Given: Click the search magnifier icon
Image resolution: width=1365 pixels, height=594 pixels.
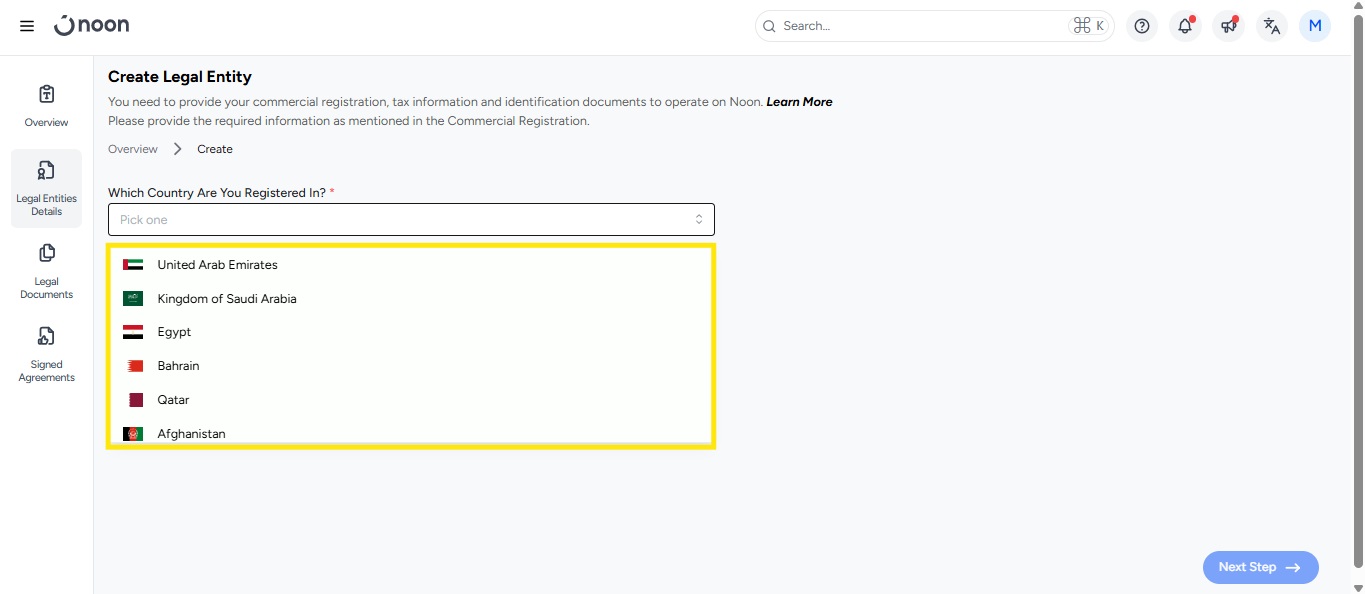Looking at the screenshot, I should pos(769,26).
